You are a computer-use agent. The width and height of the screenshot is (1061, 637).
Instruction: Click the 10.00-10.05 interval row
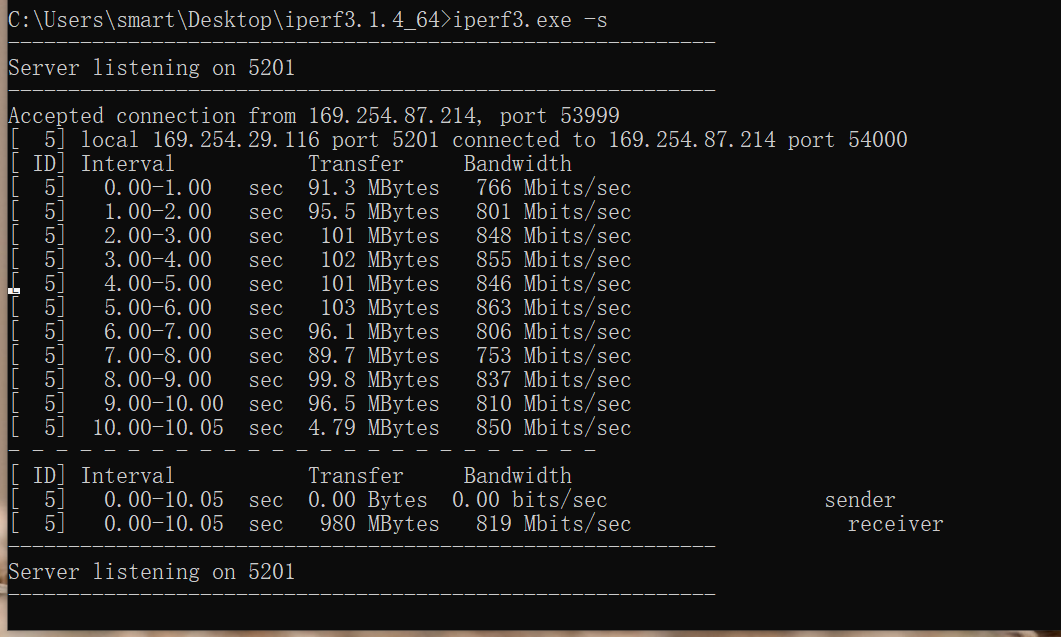[x=322, y=428]
